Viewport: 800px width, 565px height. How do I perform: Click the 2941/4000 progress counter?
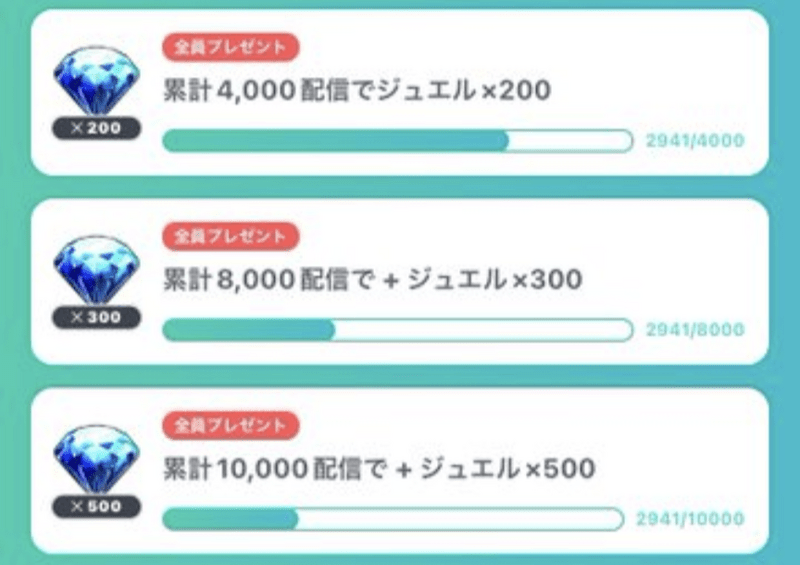[x=695, y=140]
